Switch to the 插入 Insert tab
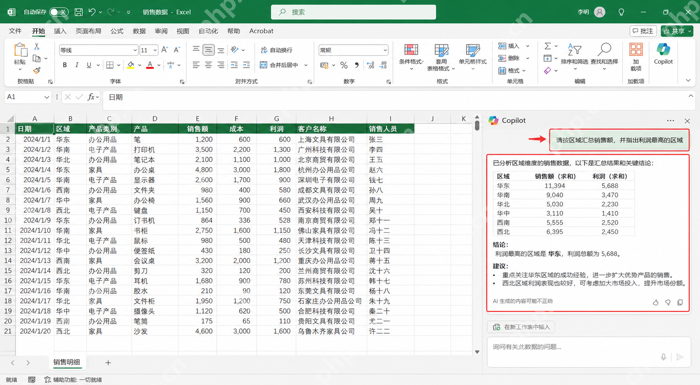The height and width of the screenshot is (385, 700). click(x=60, y=31)
